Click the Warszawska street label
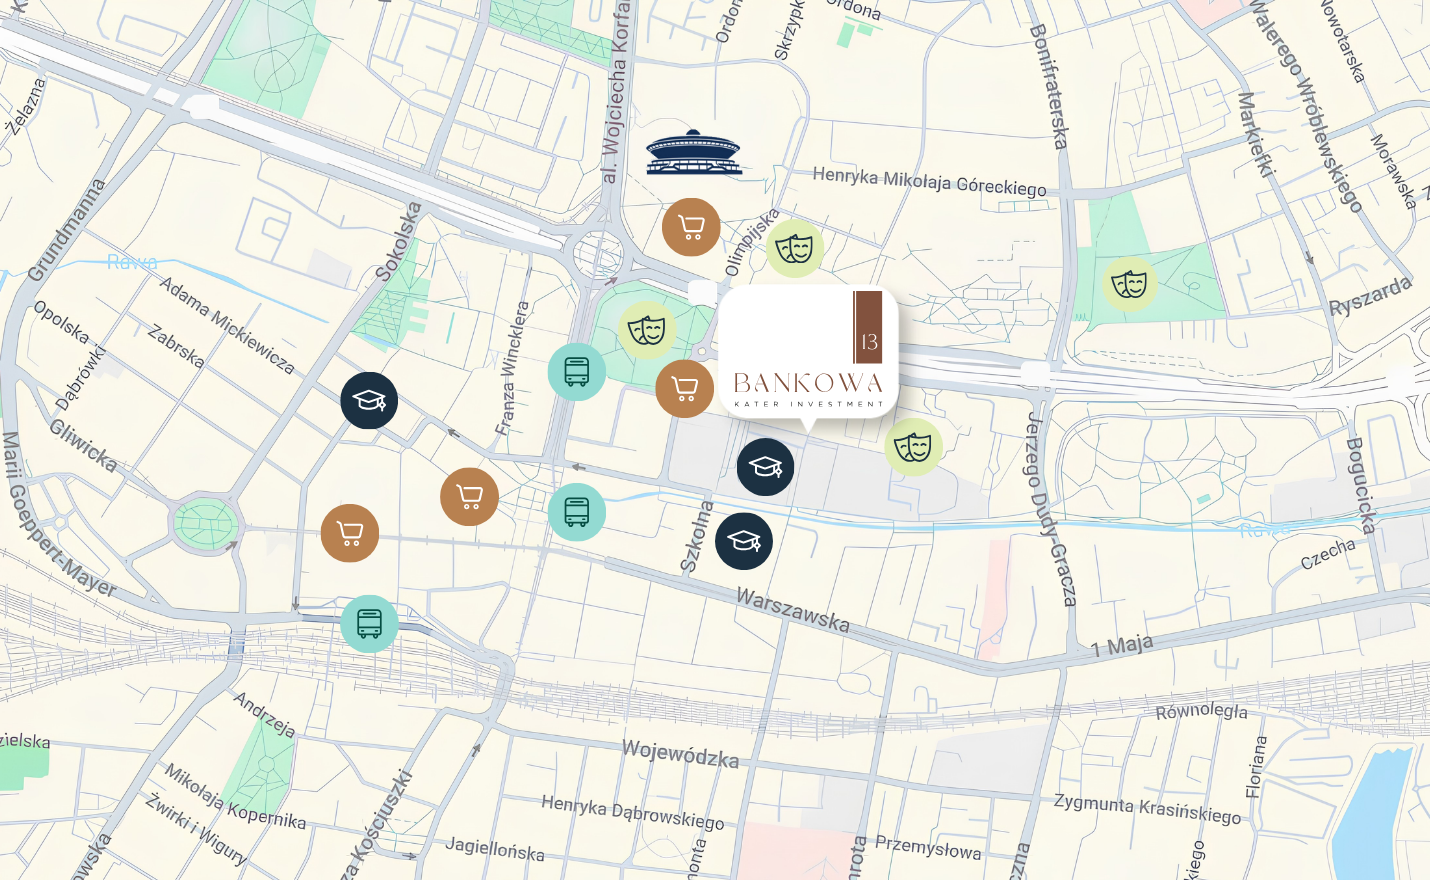The width and height of the screenshot is (1430, 880). pyautogui.click(x=793, y=610)
